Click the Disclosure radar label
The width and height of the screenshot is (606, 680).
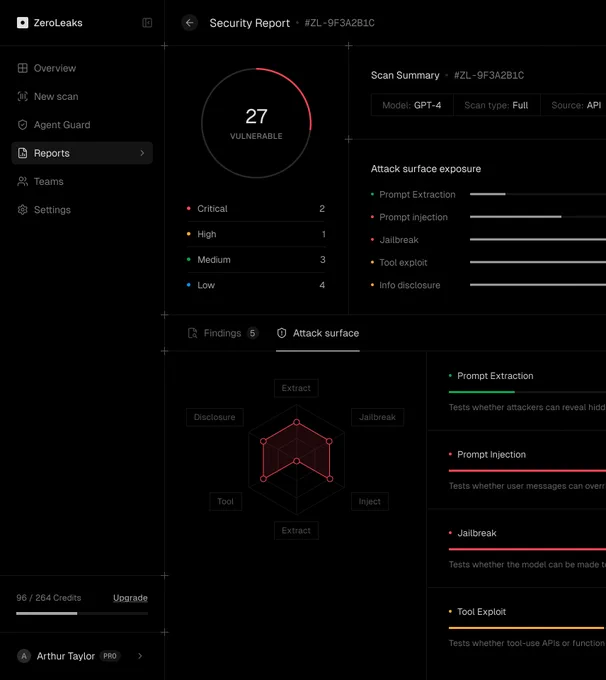[x=215, y=417]
